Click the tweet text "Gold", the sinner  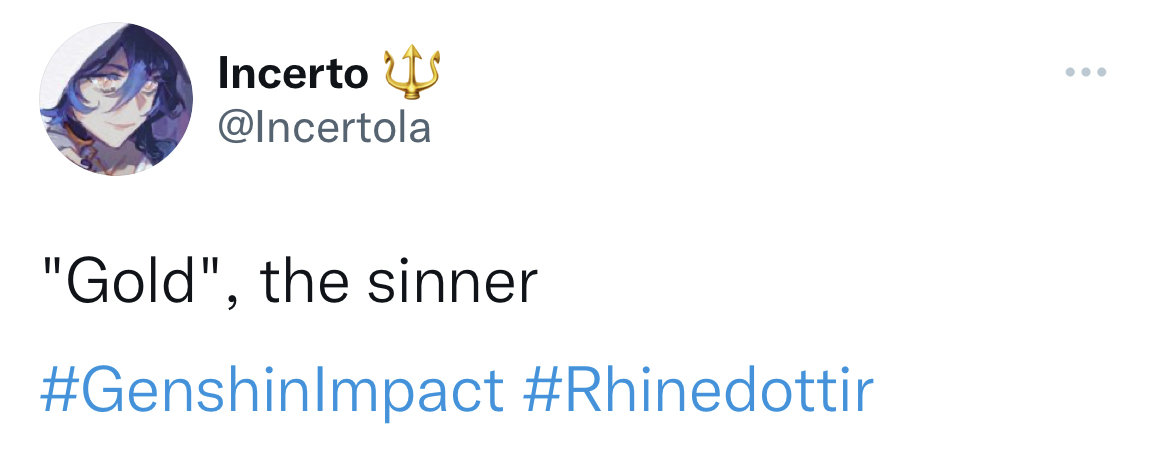pyautogui.click(x=289, y=283)
